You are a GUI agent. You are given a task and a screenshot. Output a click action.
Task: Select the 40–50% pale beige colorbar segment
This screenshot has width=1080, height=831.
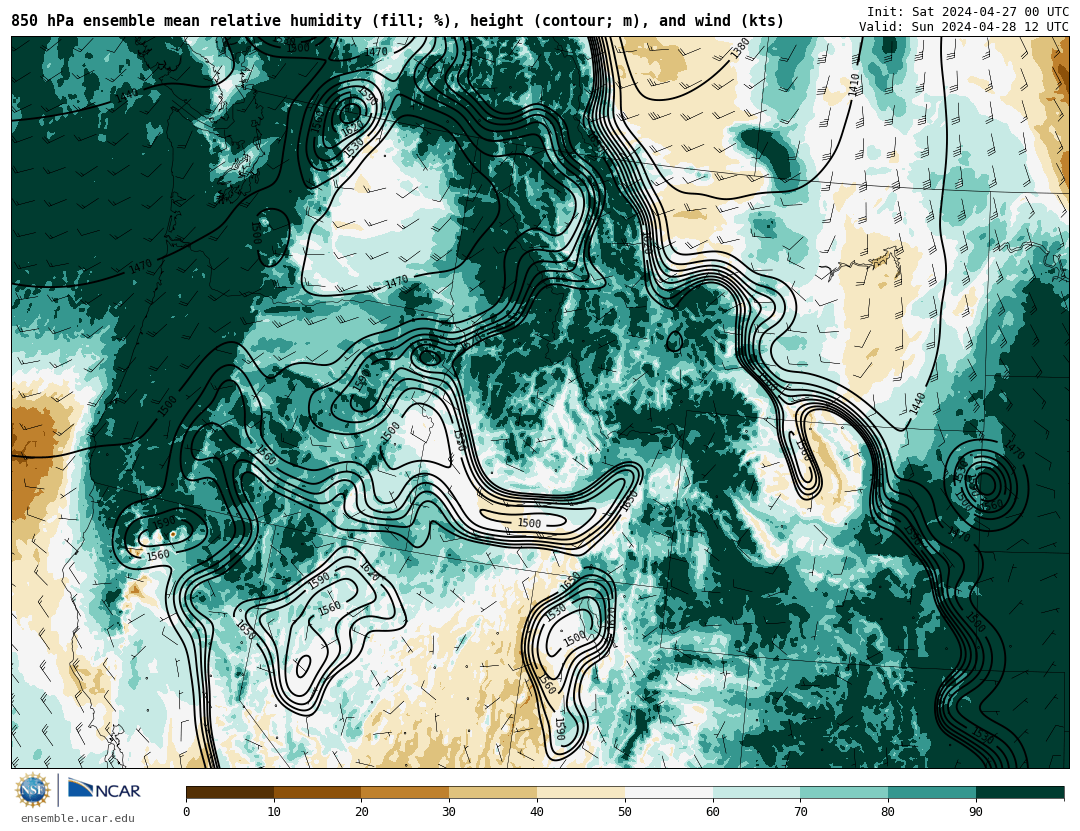pos(581,792)
